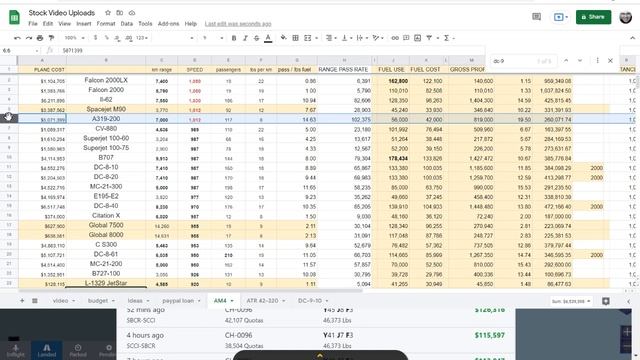
Task: Toggle italic formatting
Action: [x=245, y=38]
